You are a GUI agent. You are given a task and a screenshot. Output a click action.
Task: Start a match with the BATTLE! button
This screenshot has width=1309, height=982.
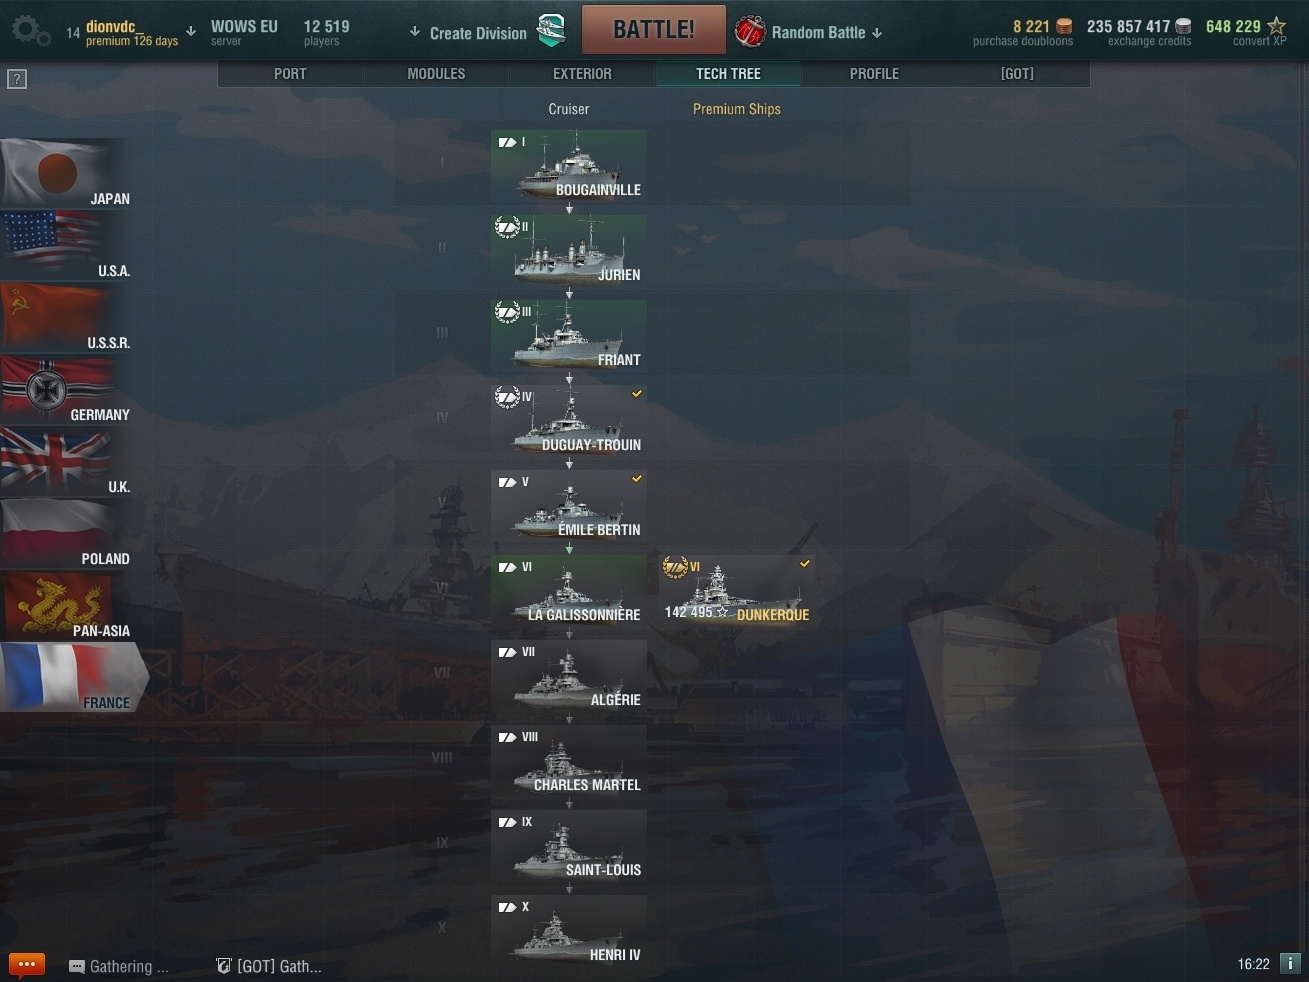point(654,30)
